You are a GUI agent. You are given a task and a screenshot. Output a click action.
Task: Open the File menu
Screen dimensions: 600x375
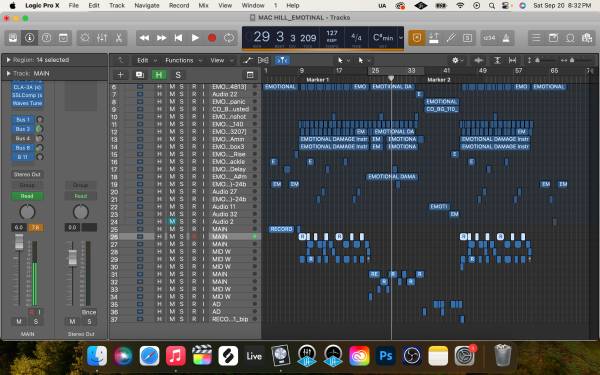coord(73,5)
